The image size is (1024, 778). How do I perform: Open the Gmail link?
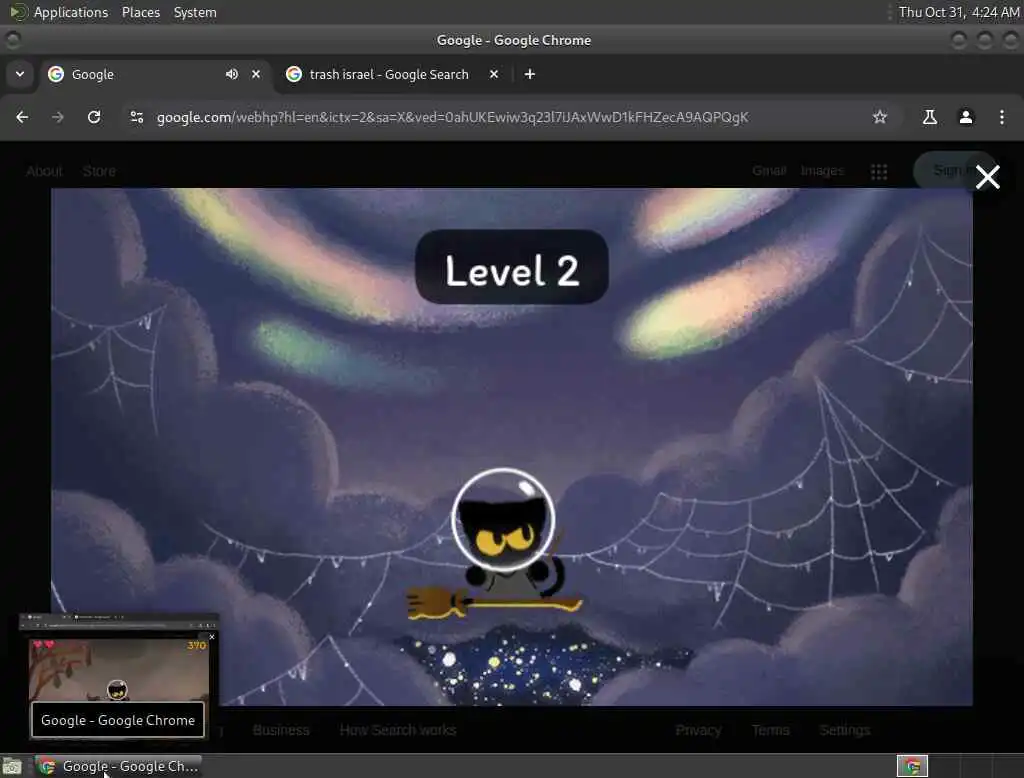[x=769, y=170]
